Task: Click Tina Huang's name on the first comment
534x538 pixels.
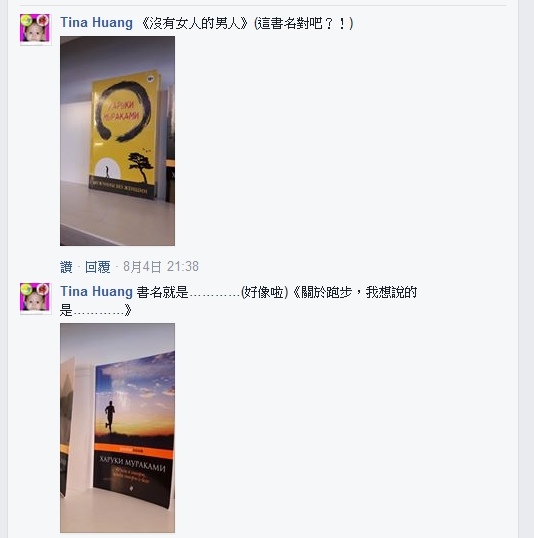Action: click(96, 23)
